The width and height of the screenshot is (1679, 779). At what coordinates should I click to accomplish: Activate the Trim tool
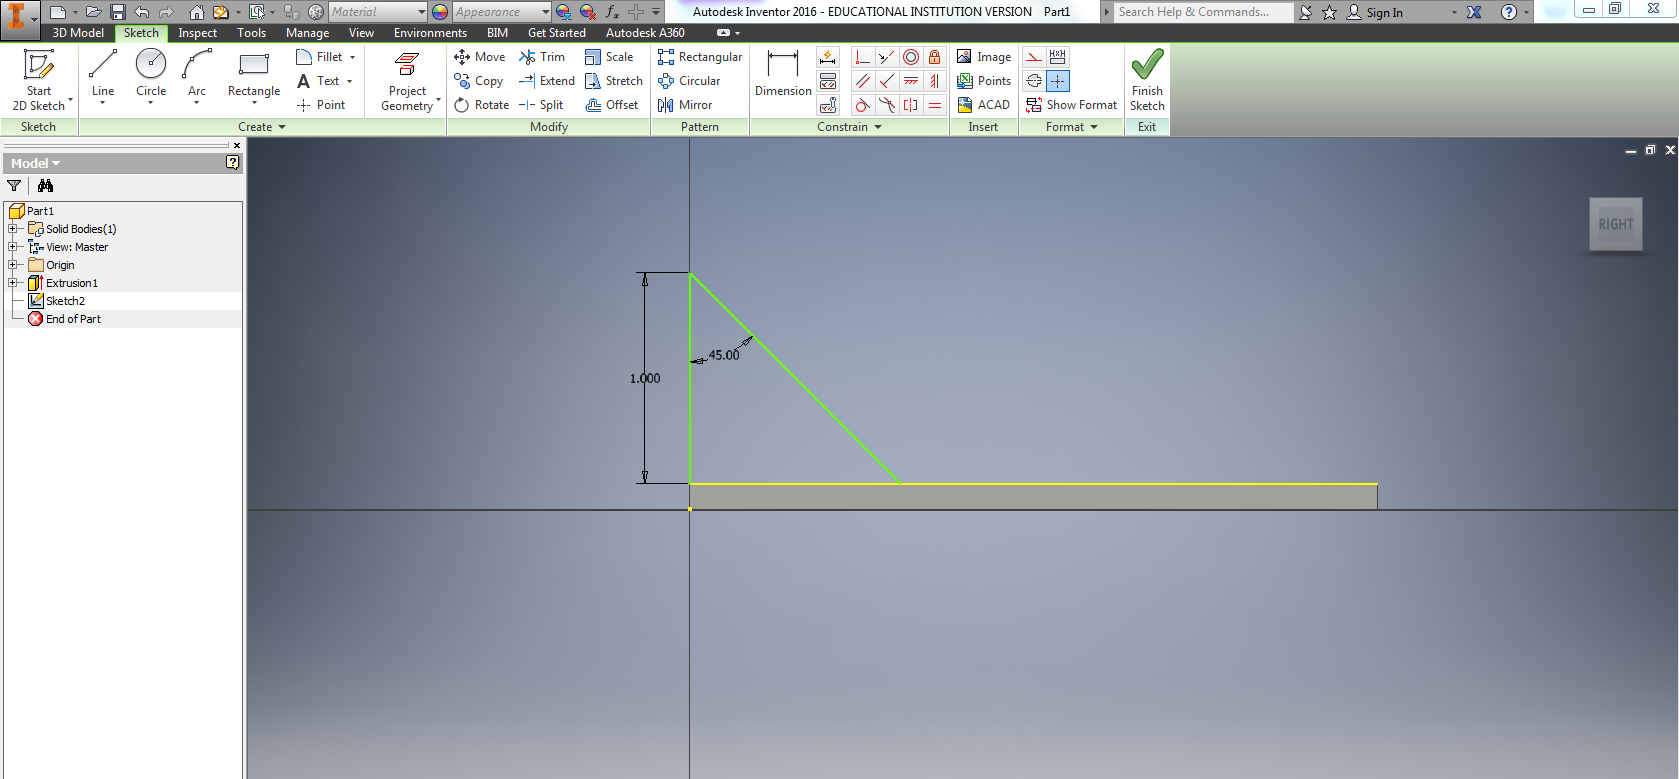pyautogui.click(x=542, y=57)
